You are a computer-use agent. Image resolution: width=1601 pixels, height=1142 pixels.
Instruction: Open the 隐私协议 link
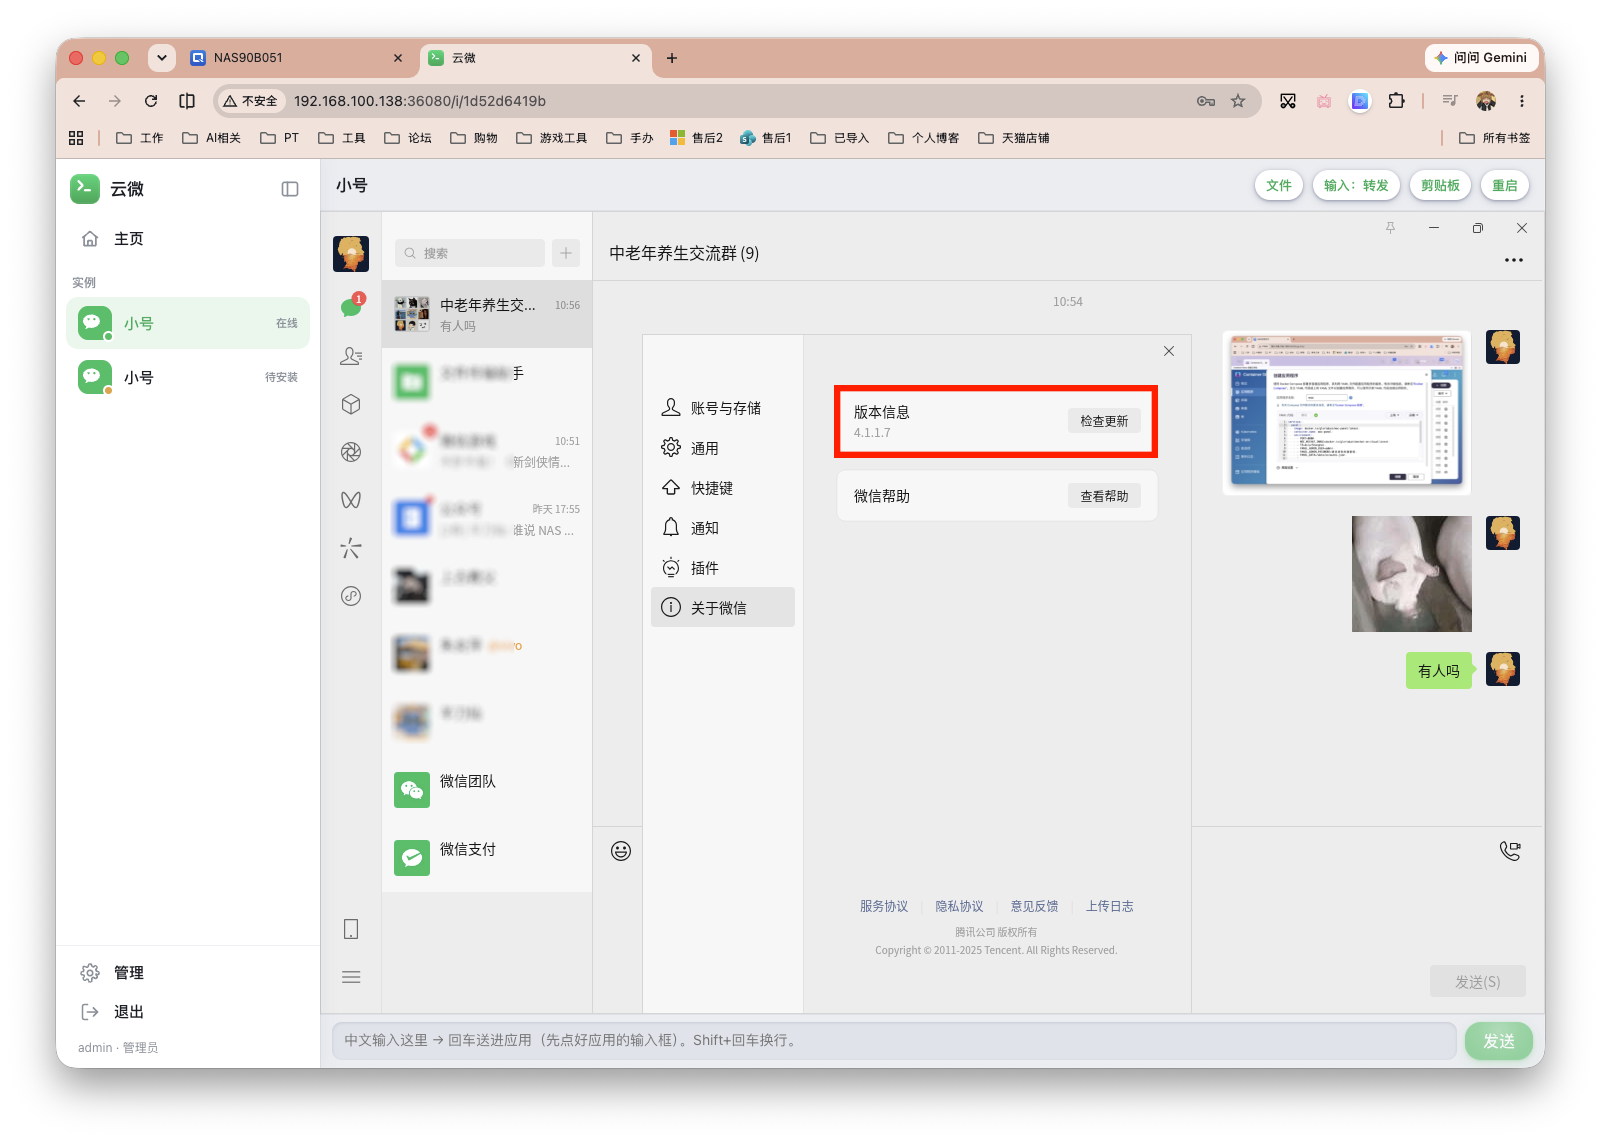click(959, 906)
